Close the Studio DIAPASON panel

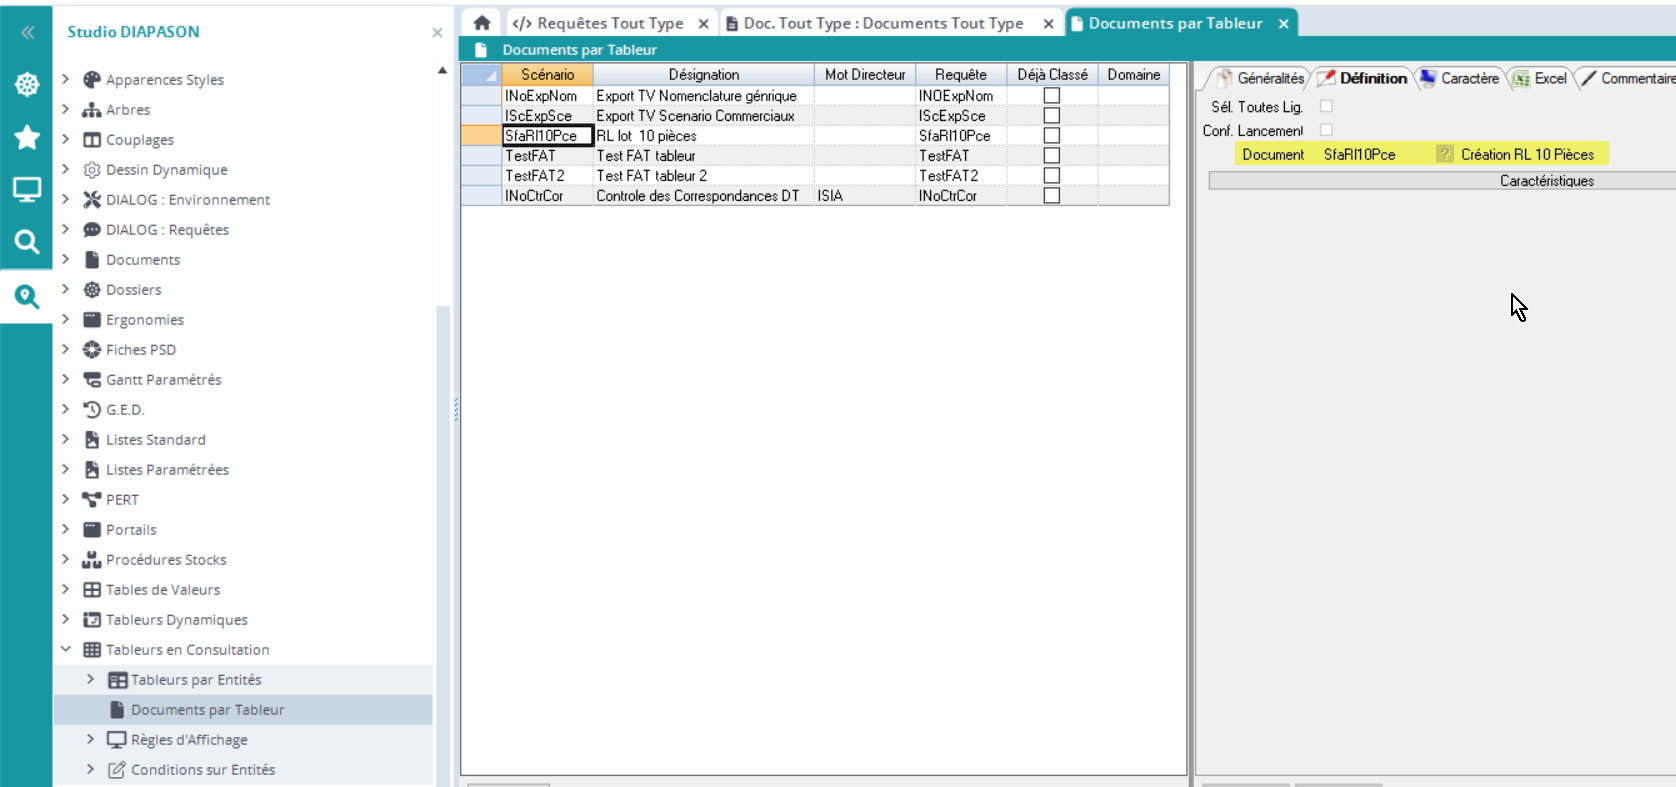pos(437,33)
